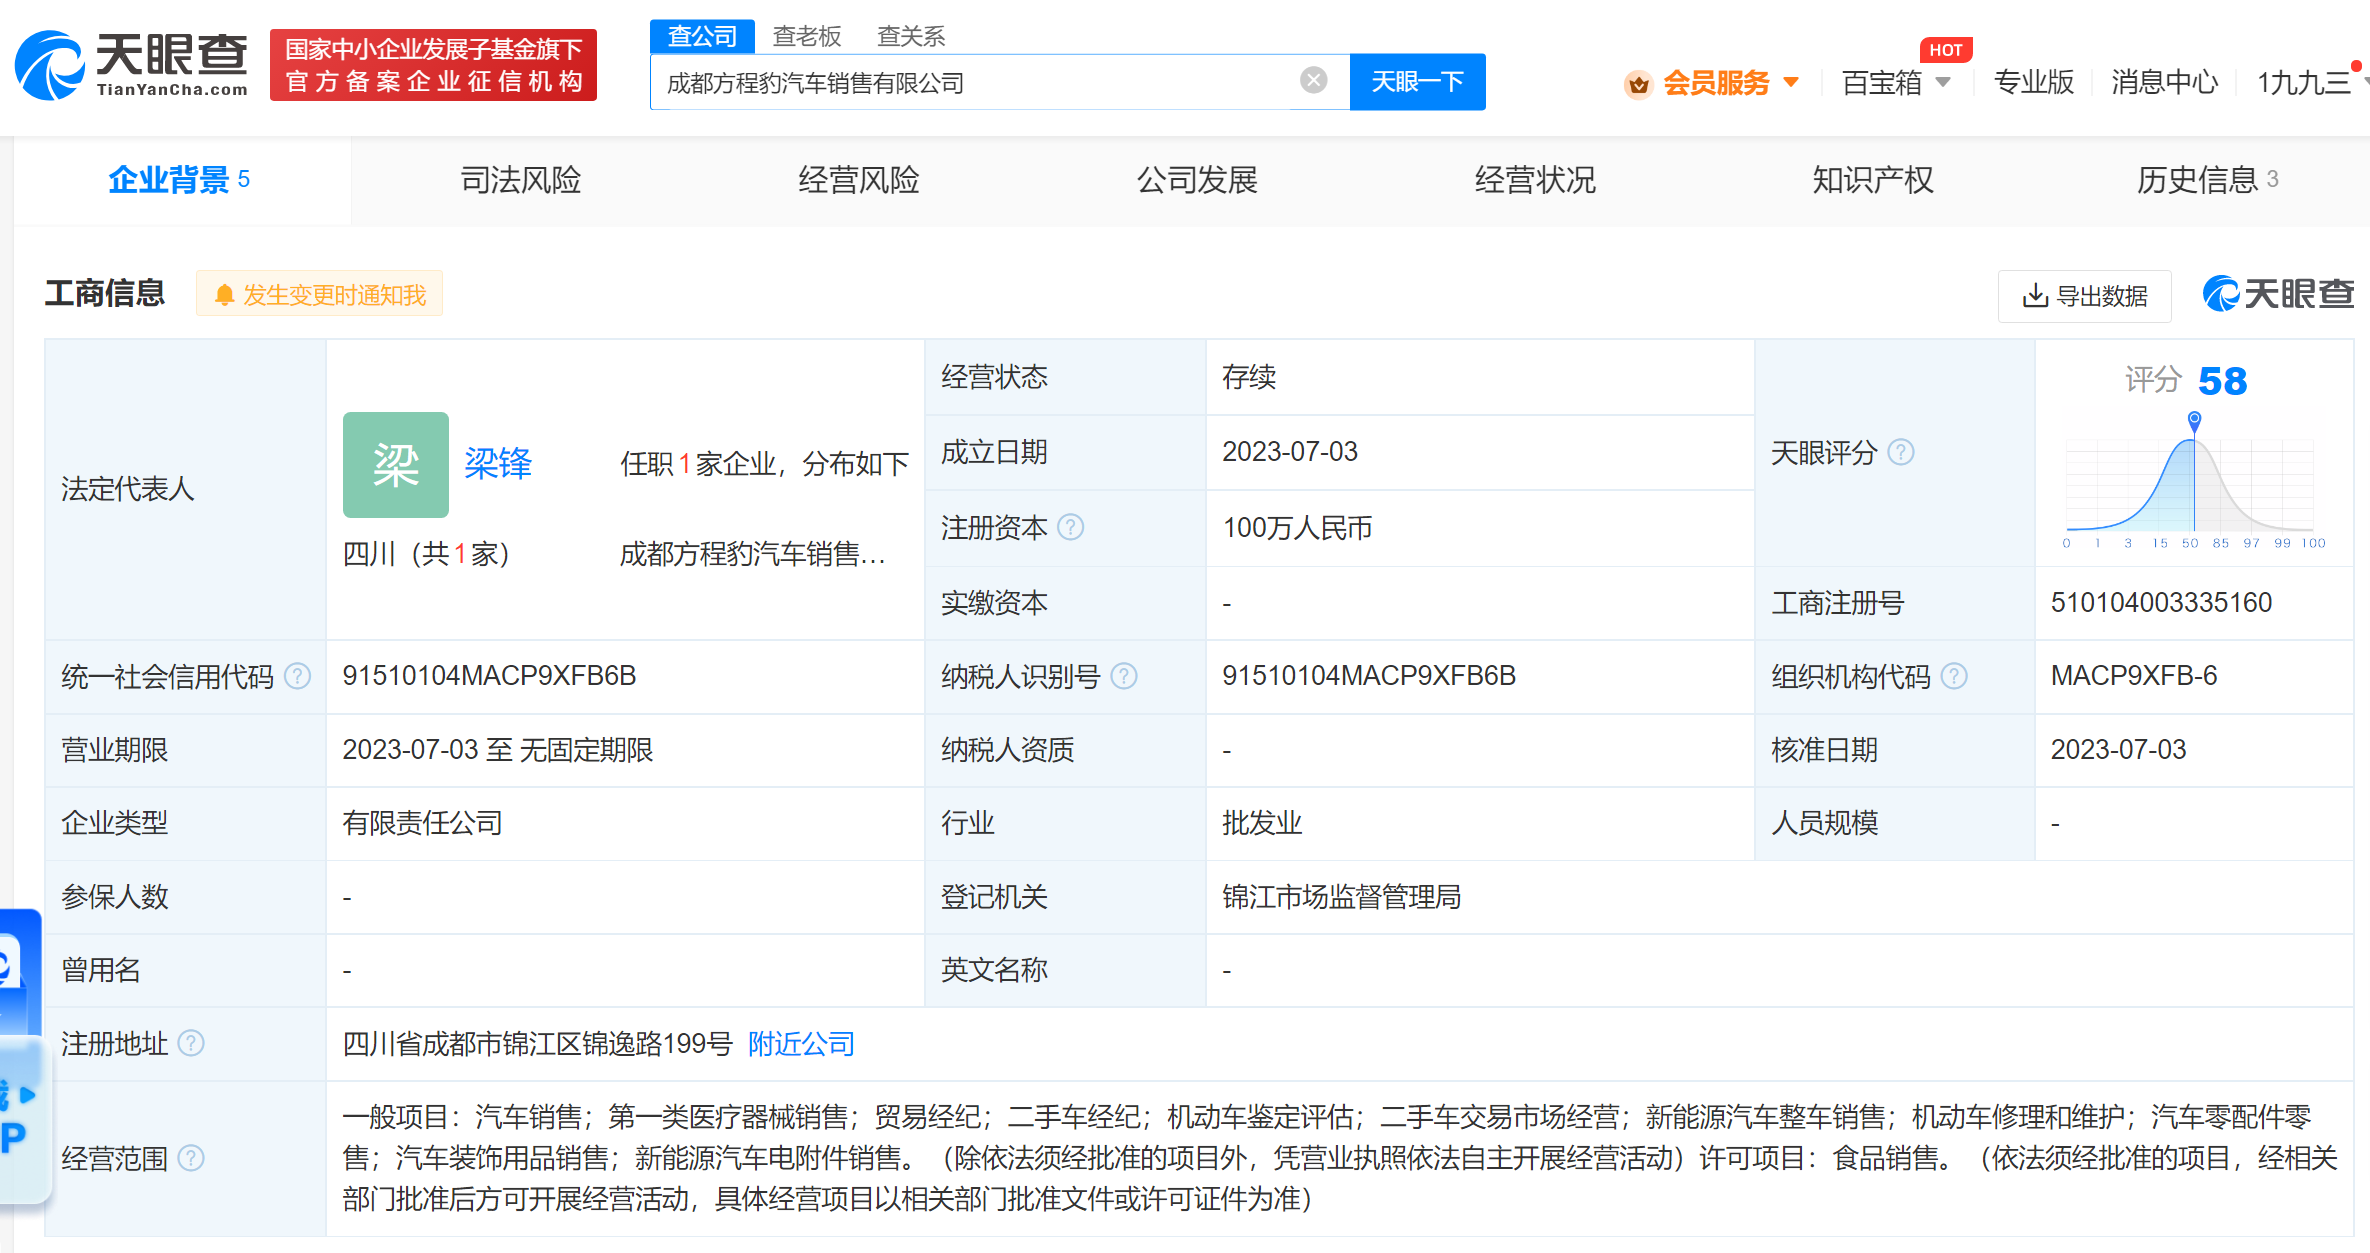Click the credit code value 91510104MACP9XFB6B under 统一社会信用代码

click(489, 676)
